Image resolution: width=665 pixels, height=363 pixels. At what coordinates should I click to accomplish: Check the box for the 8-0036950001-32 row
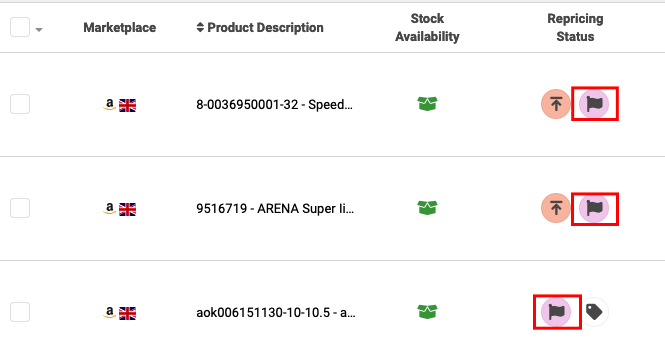[20, 104]
